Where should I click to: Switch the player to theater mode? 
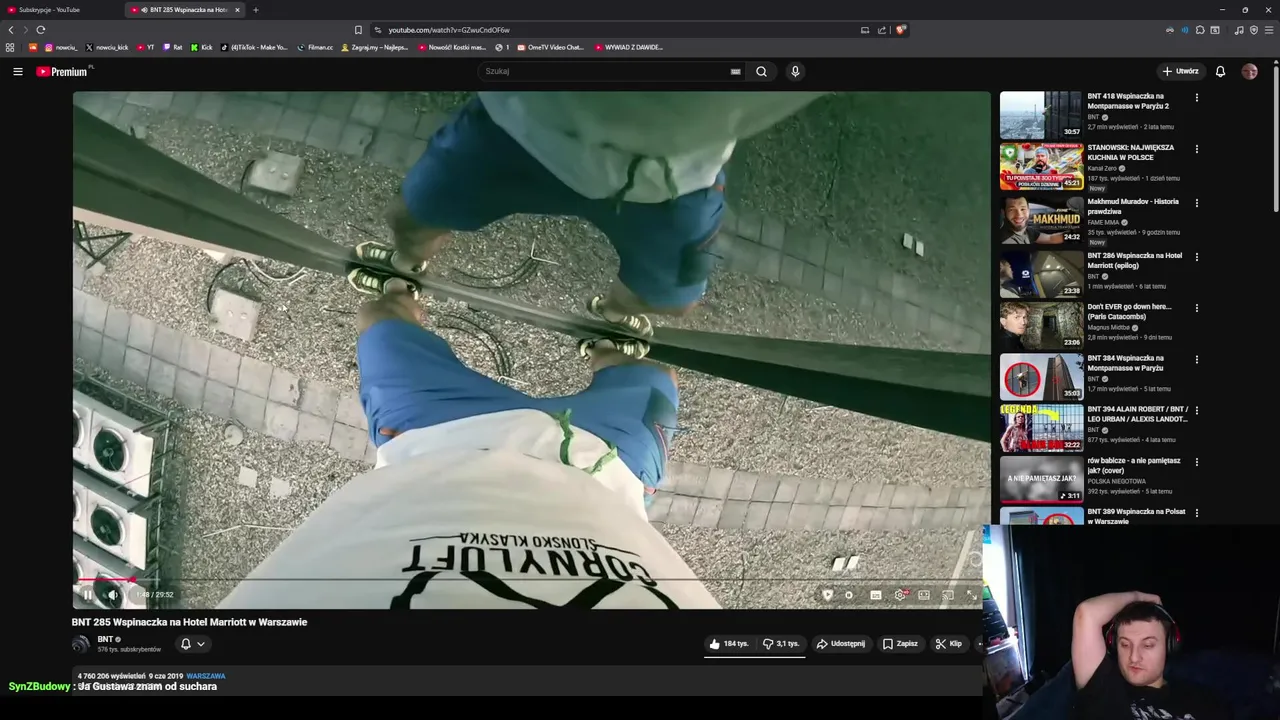[x=924, y=595]
